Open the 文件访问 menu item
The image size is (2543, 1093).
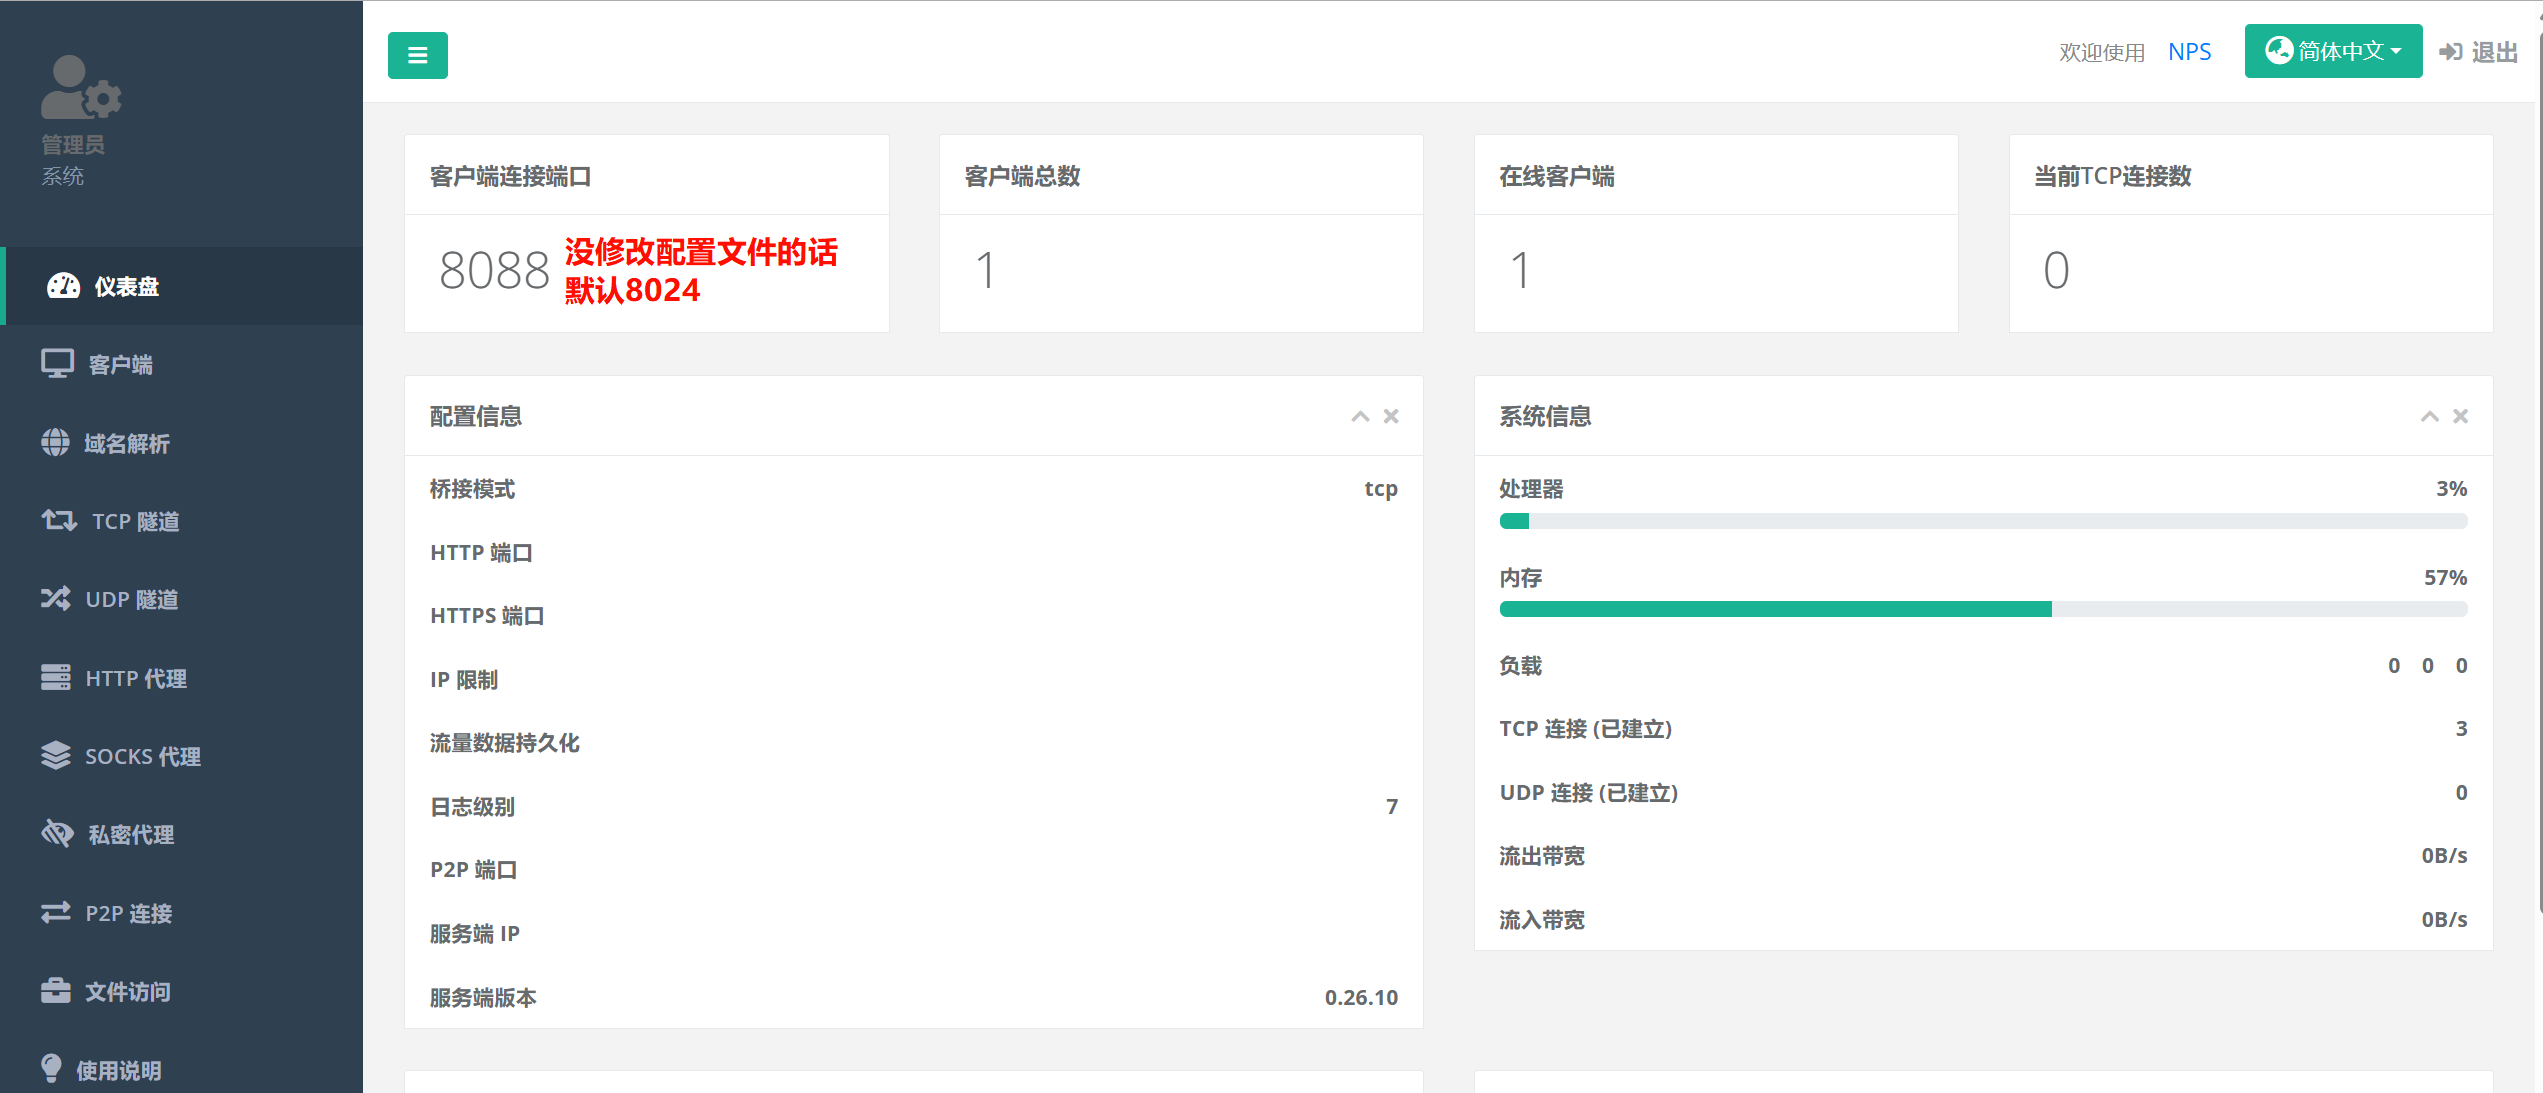tap(127, 991)
